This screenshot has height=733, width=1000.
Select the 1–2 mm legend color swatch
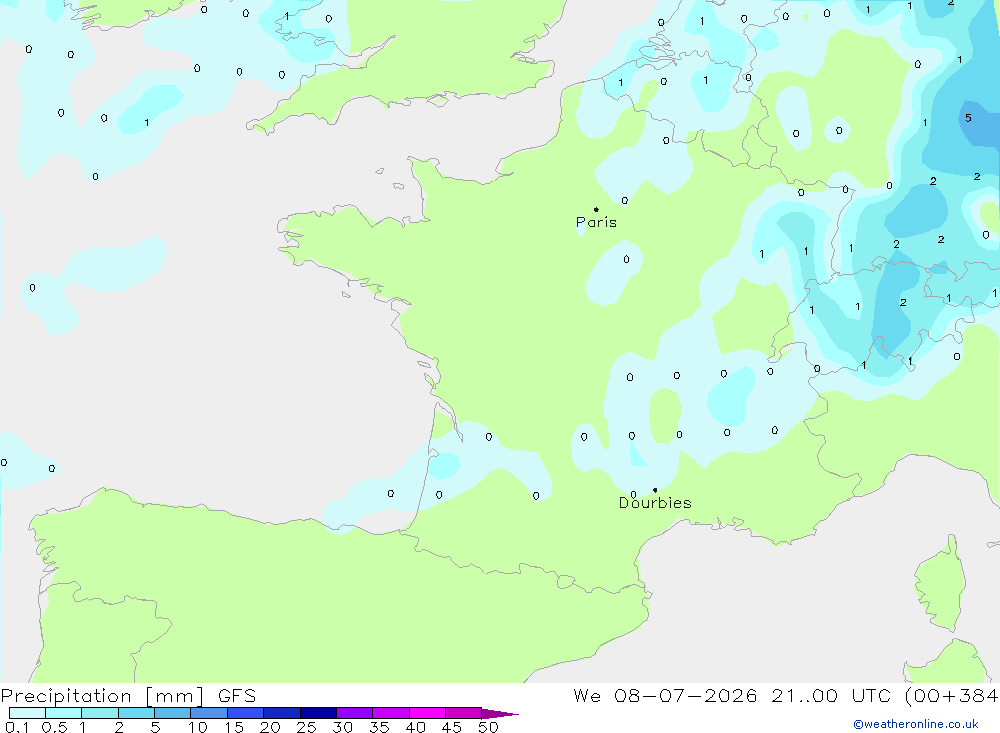coord(100,713)
